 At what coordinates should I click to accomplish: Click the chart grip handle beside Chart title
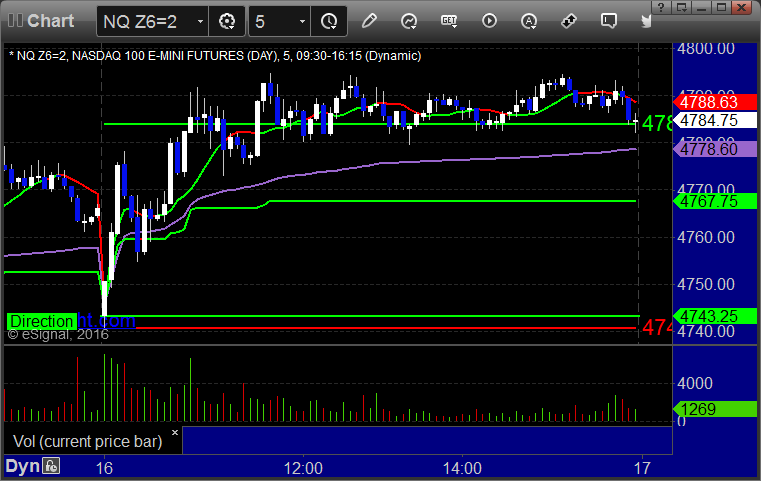click(15, 21)
